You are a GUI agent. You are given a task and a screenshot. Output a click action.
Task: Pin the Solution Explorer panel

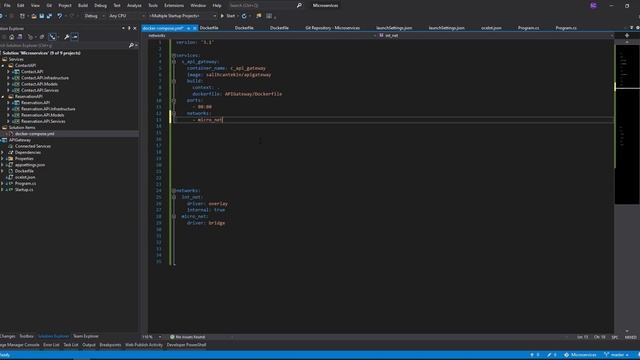coord(129,28)
